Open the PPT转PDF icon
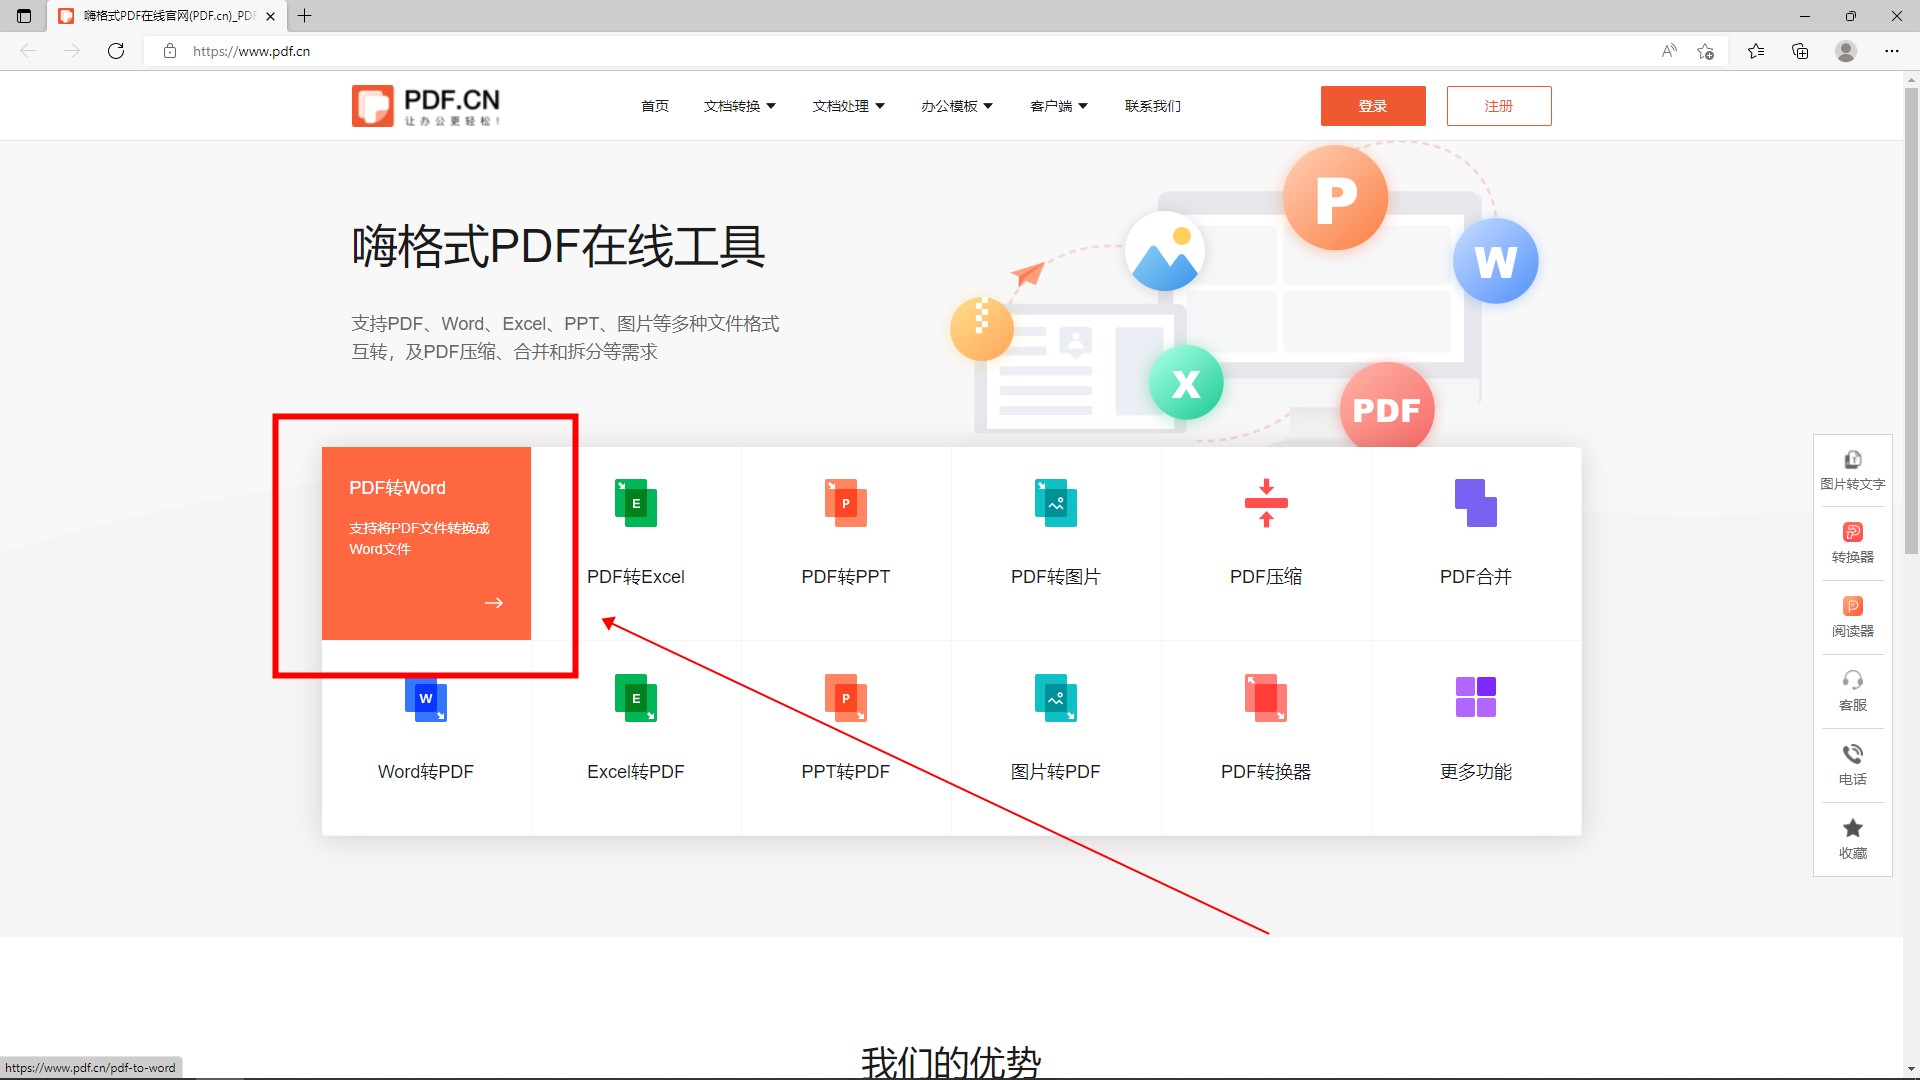Screen dimensions: 1920x1080 click(846, 698)
